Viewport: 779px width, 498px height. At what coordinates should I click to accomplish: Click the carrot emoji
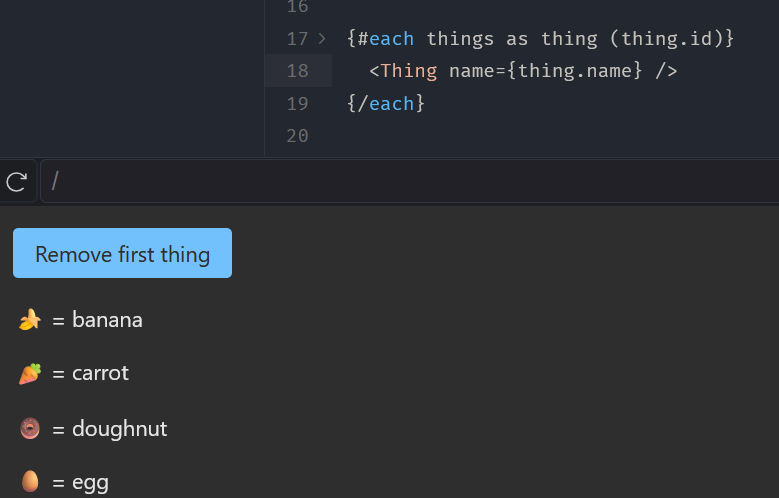30,373
